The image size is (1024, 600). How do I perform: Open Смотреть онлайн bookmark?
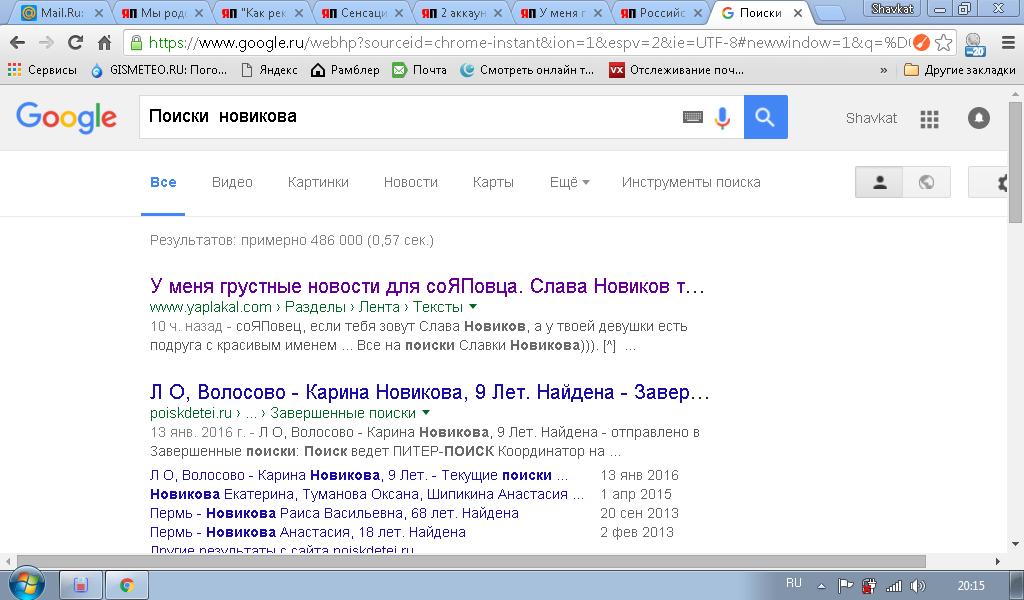click(x=527, y=70)
